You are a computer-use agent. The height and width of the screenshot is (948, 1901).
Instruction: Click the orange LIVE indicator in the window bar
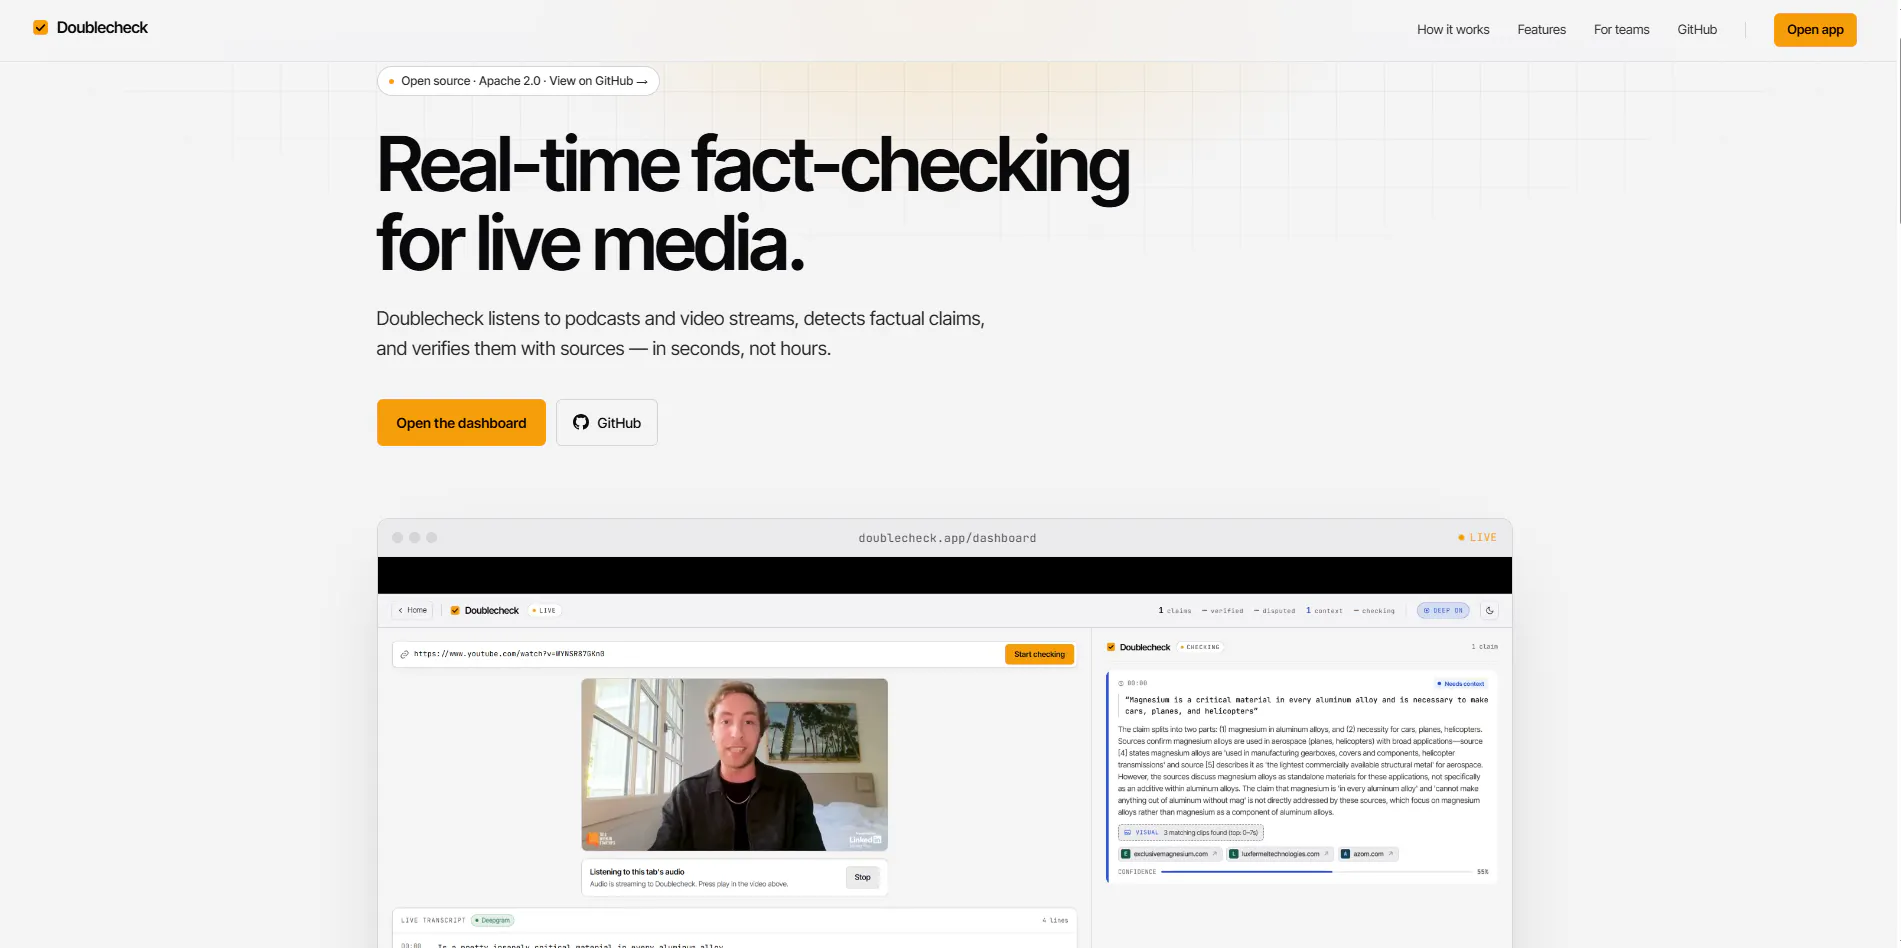[x=1477, y=538]
